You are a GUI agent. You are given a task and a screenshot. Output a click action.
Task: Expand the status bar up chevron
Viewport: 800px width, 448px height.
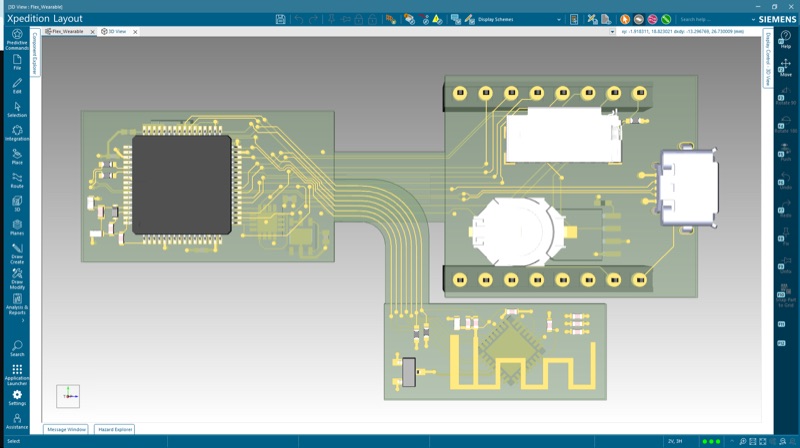[x=732, y=441]
